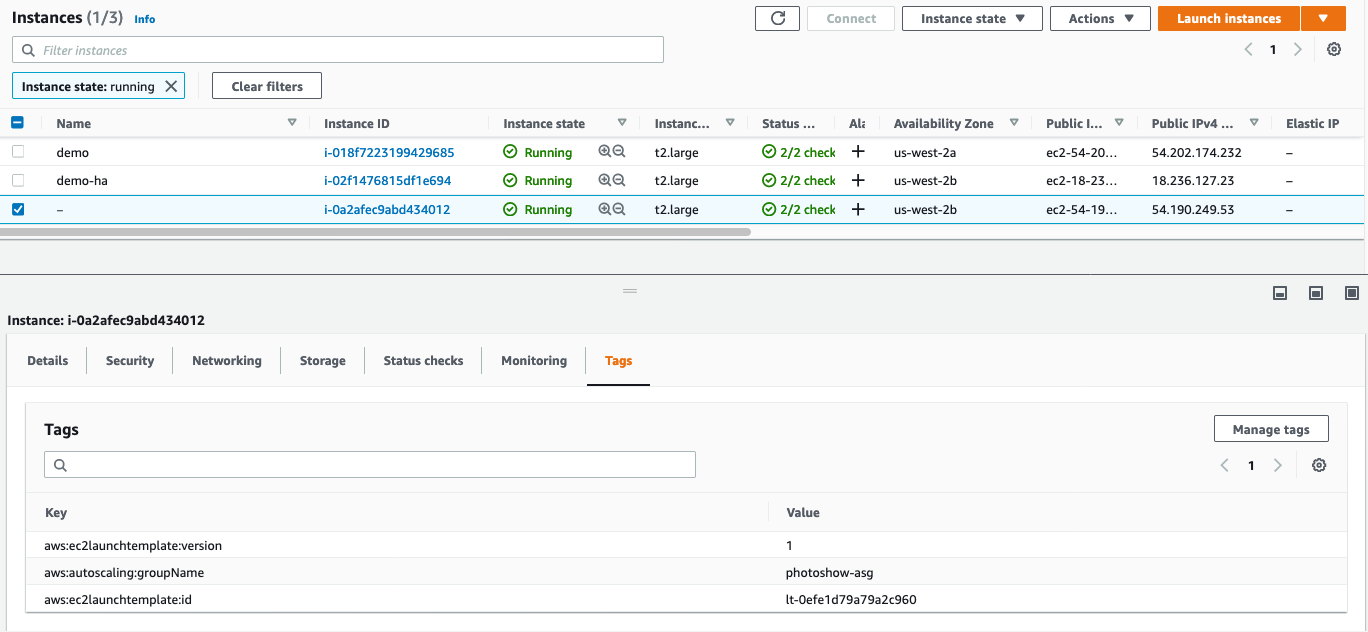Open the Instance state dropdown
This screenshot has width=1368, height=632.
(x=972, y=19)
